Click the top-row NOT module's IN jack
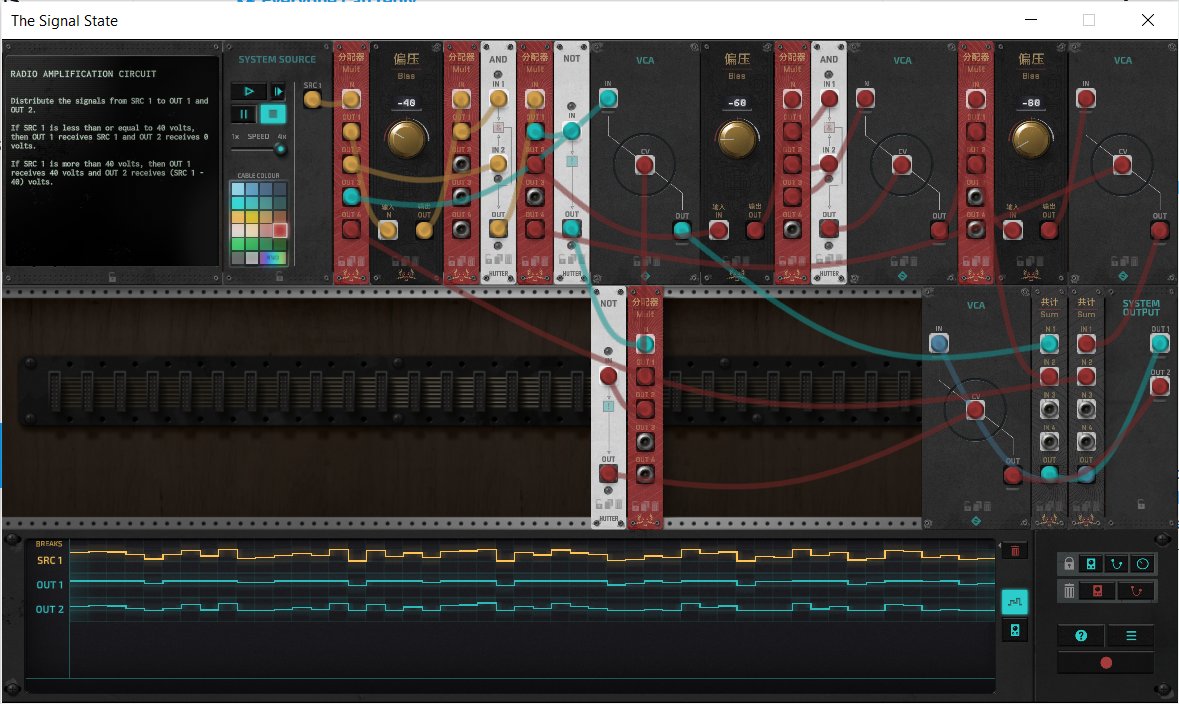The image size is (1179, 704). pos(571,132)
